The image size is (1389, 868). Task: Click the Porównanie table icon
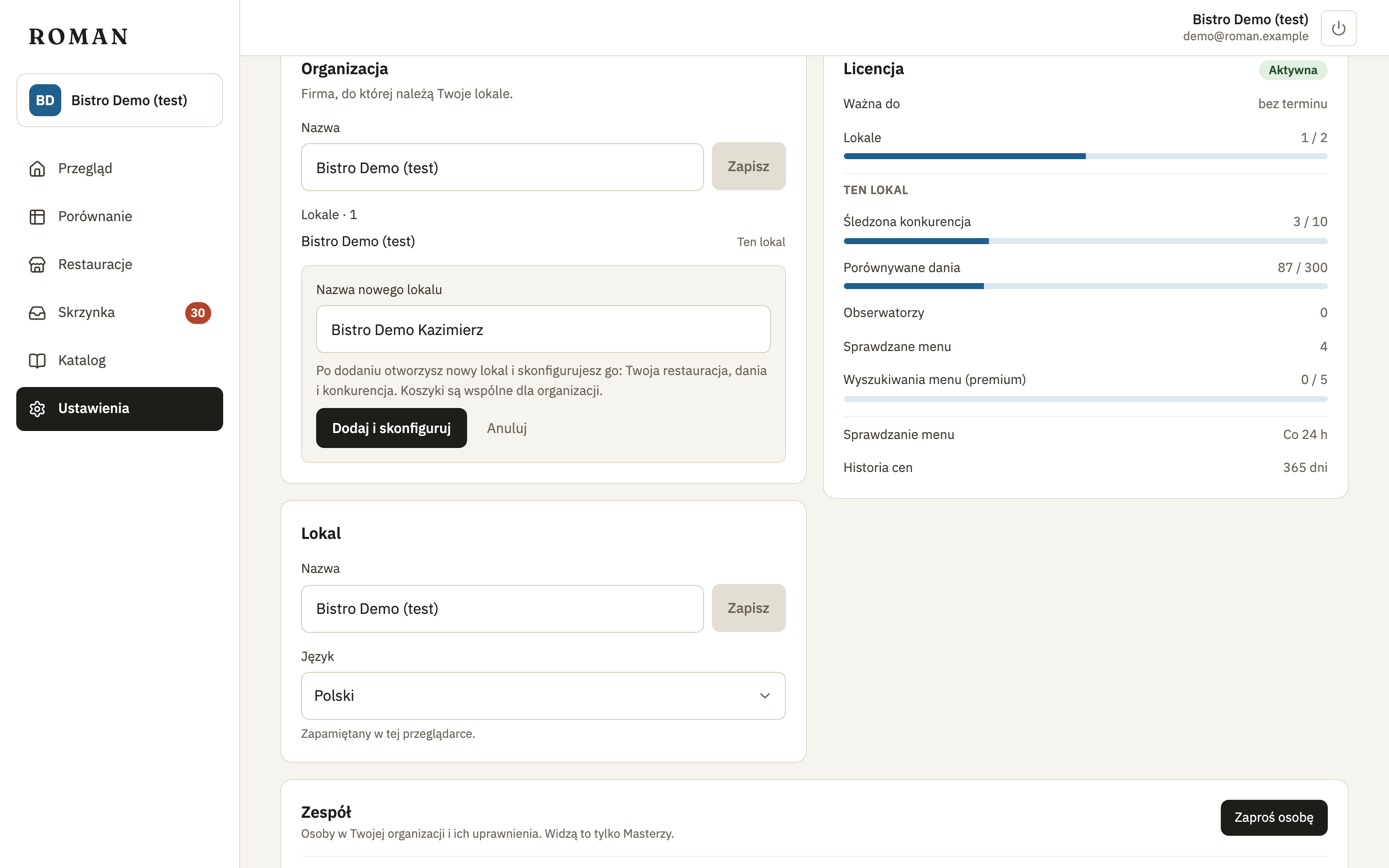[x=37, y=216]
